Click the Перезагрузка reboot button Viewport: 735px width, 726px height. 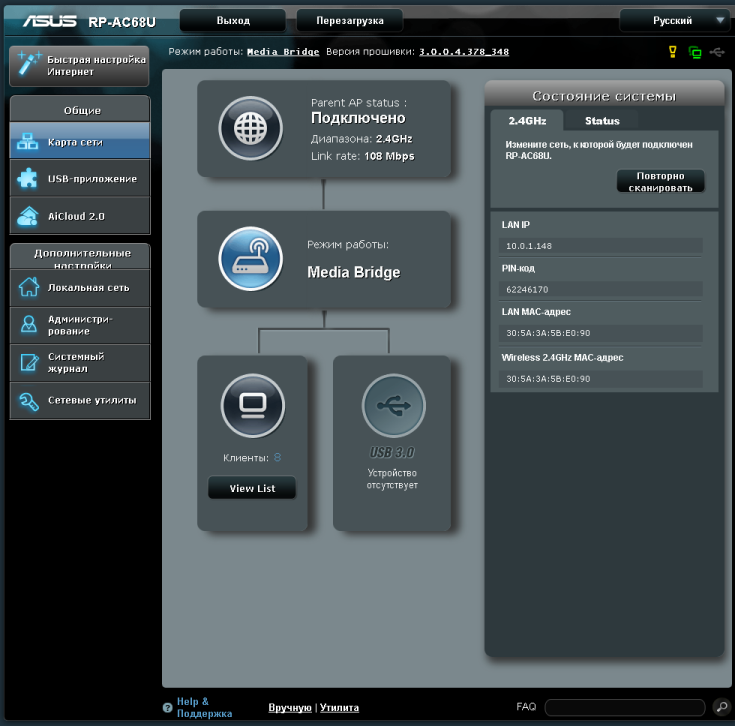click(350, 21)
